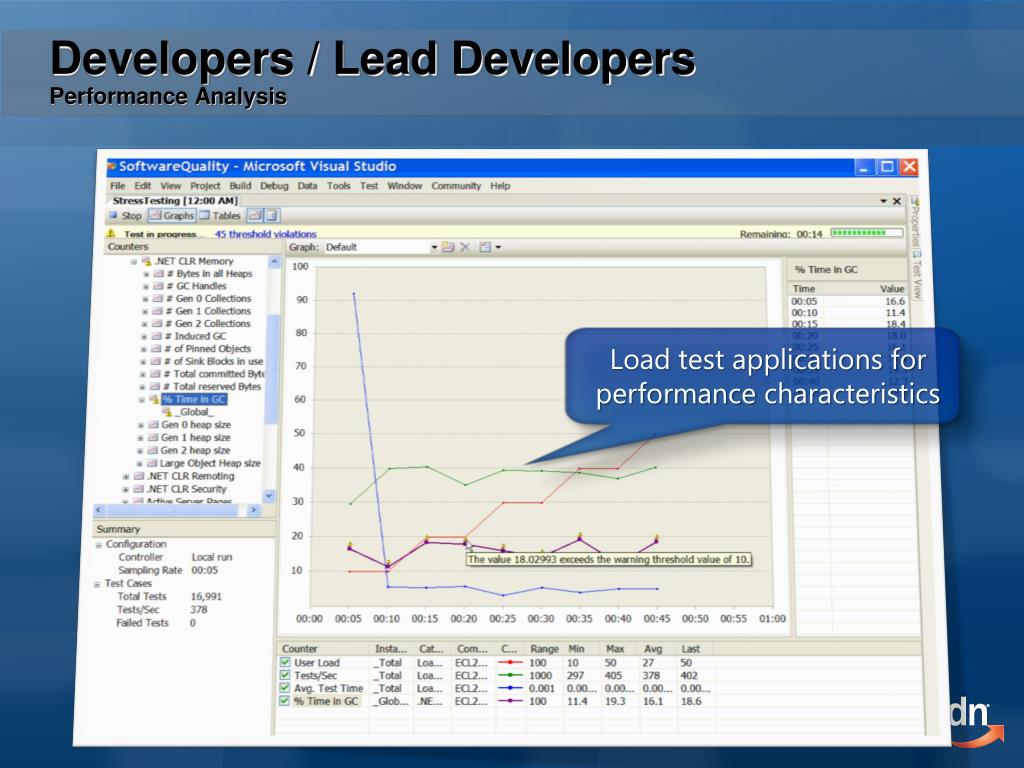Click the # Total reserved Bytes counter icon

pos(155,387)
